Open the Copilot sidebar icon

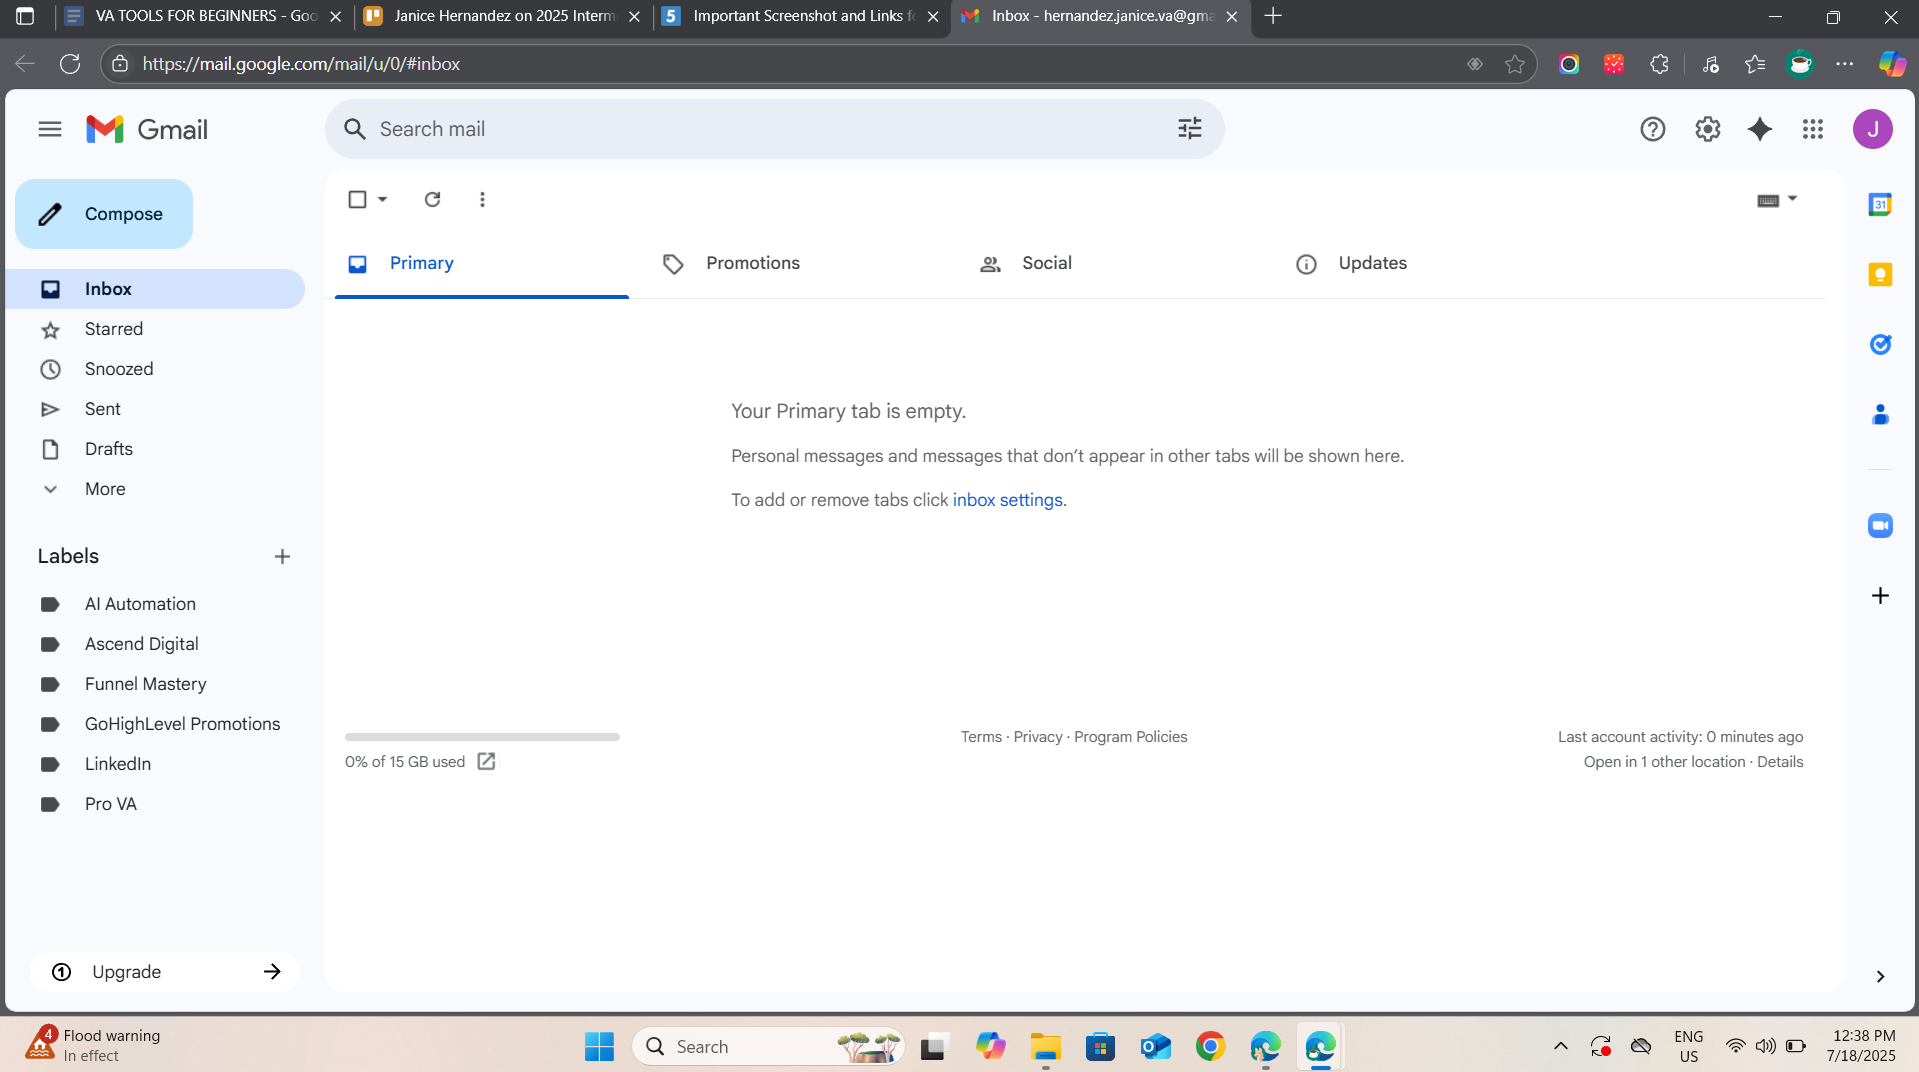coord(1891,64)
